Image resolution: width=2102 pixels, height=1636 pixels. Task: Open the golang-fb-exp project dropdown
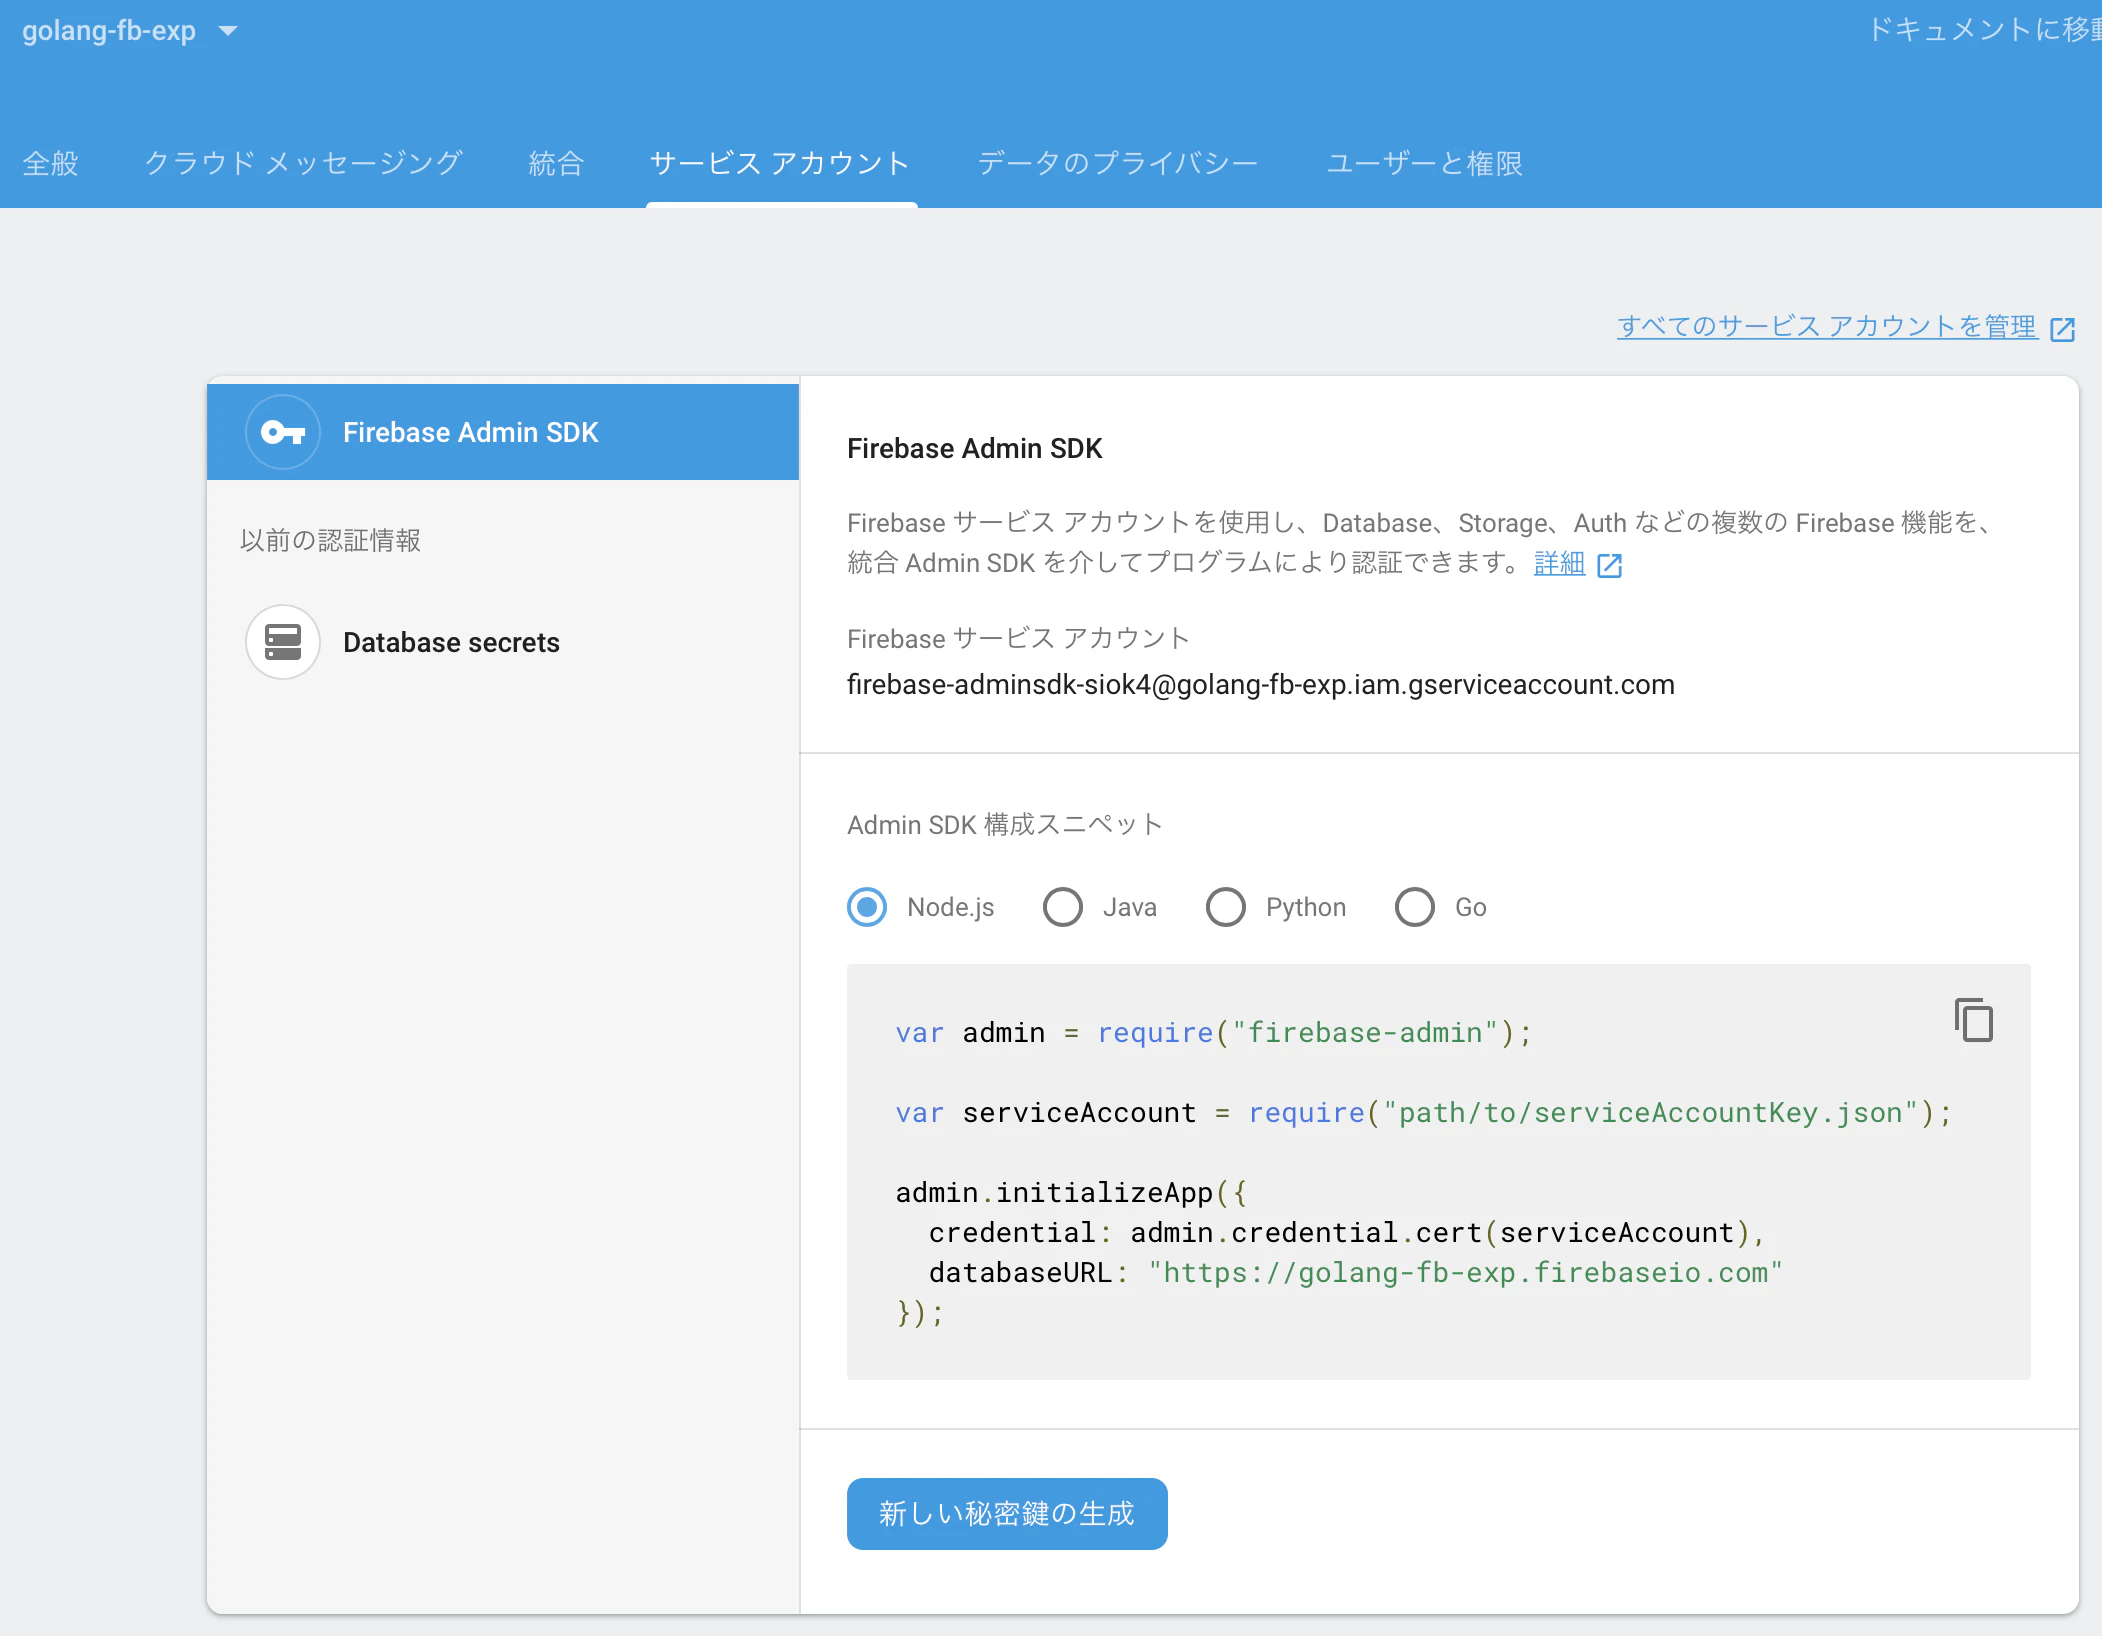pos(130,31)
